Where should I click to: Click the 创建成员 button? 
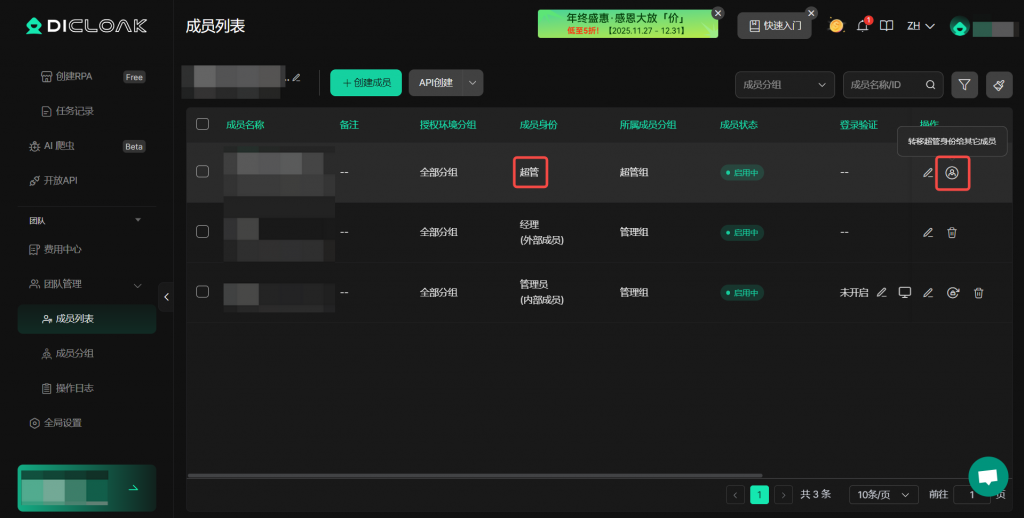click(x=366, y=83)
